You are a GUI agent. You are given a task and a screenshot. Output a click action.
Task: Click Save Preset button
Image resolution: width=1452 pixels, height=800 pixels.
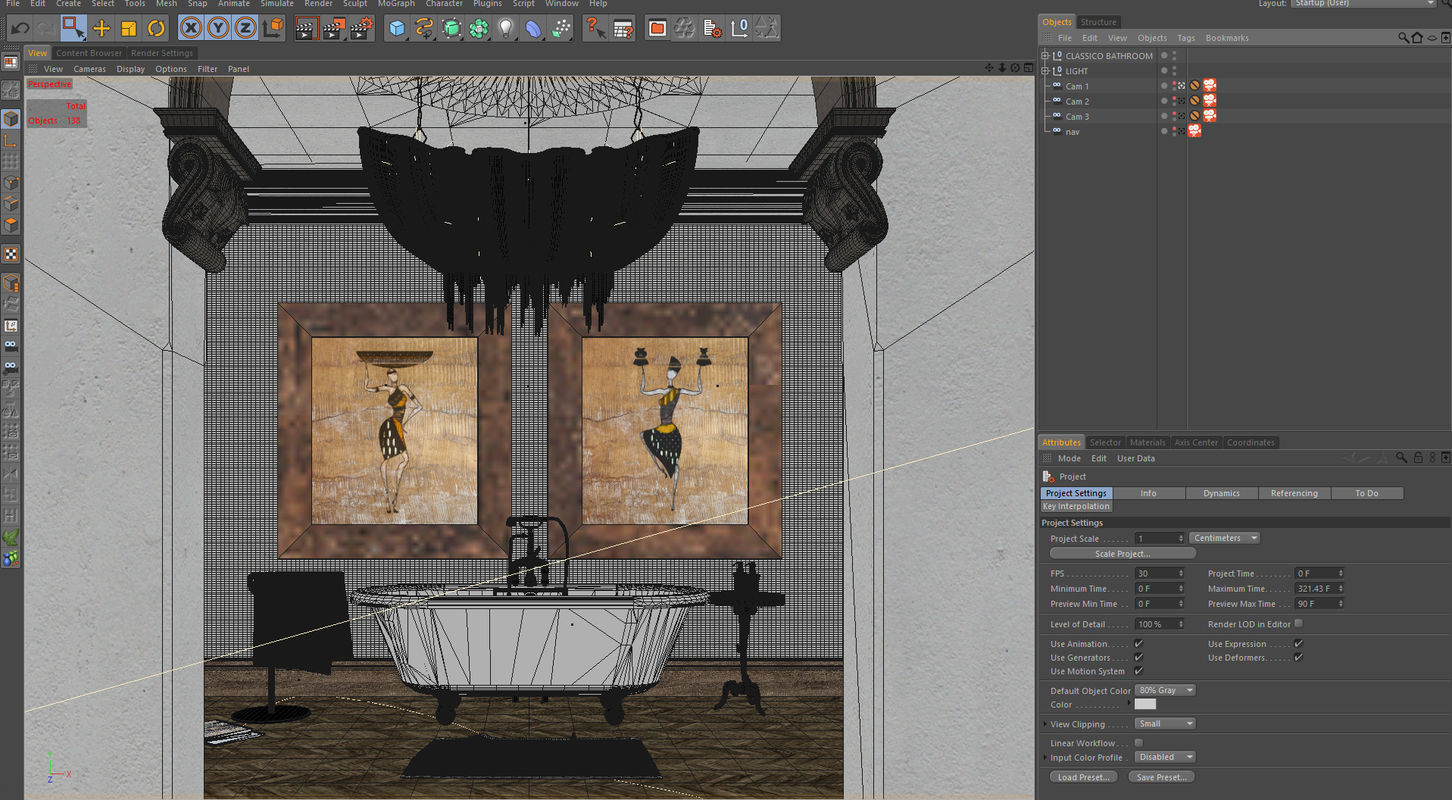1162,777
